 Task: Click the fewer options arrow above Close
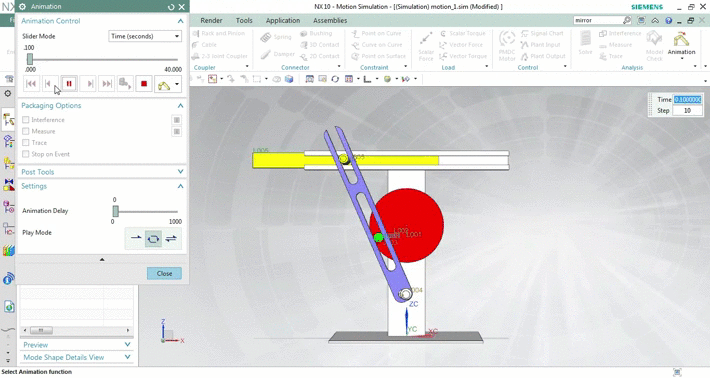pyautogui.click(x=102, y=260)
